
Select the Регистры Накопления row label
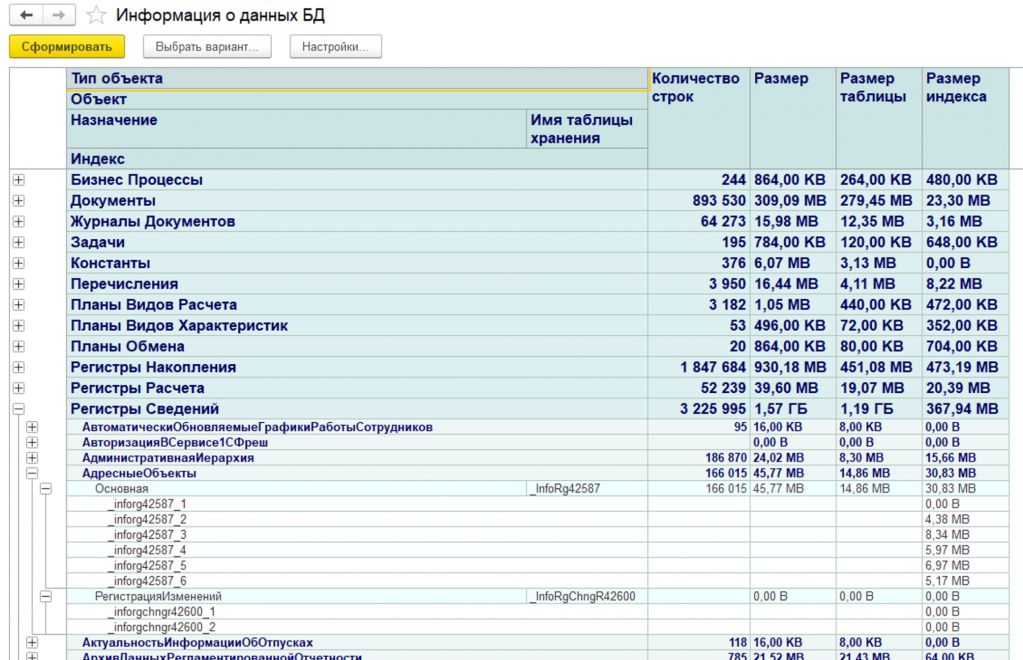pos(153,368)
